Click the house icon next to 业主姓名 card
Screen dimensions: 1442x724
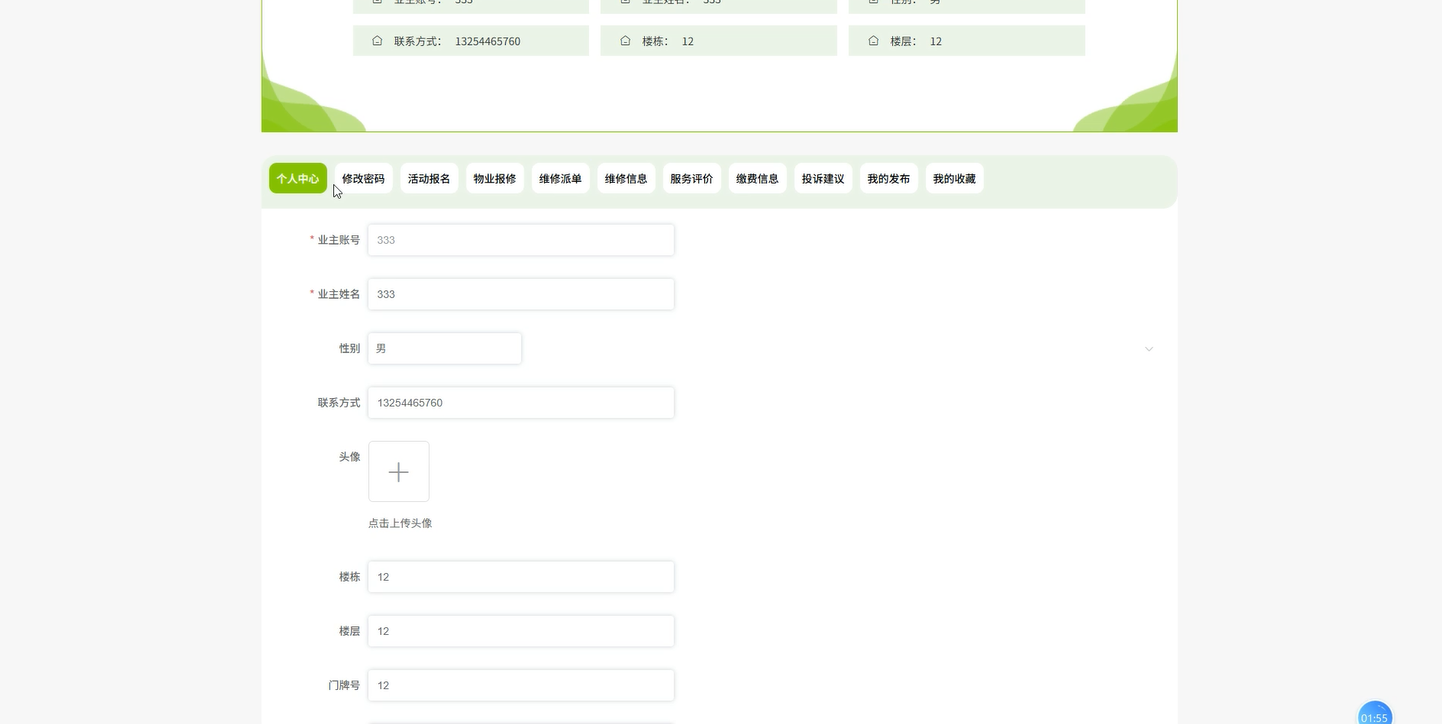point(624,1)
